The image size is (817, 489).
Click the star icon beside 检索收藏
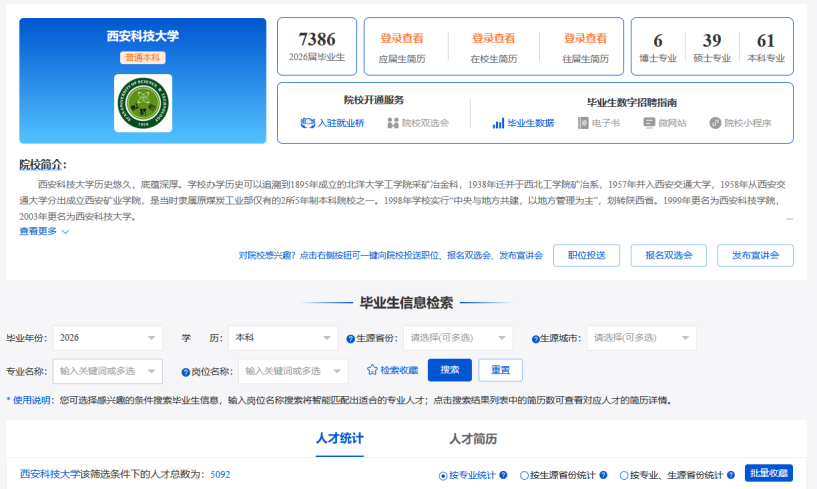pos(372,370)
